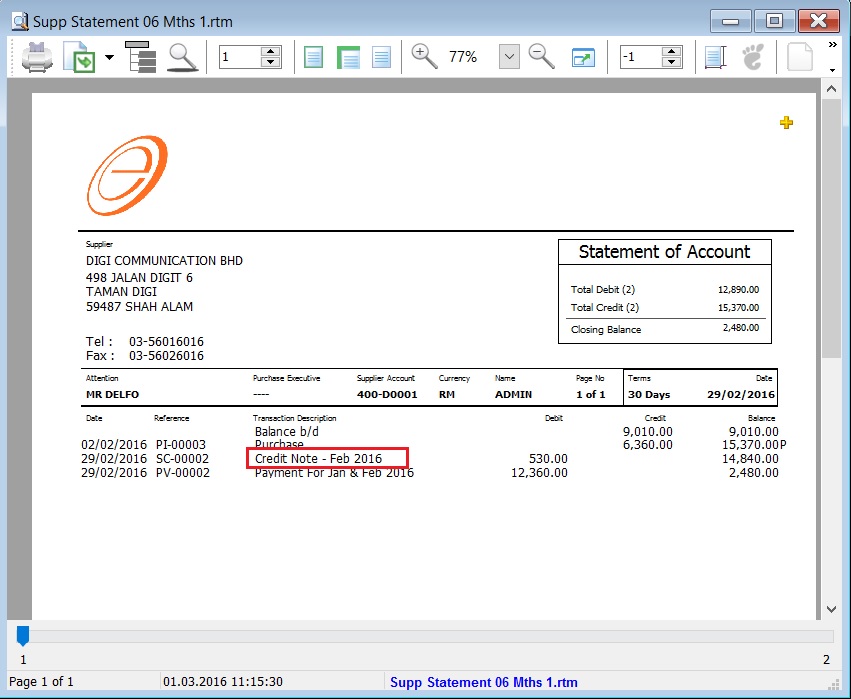
Task: Select the Print icon
Action: pos(37,56)
